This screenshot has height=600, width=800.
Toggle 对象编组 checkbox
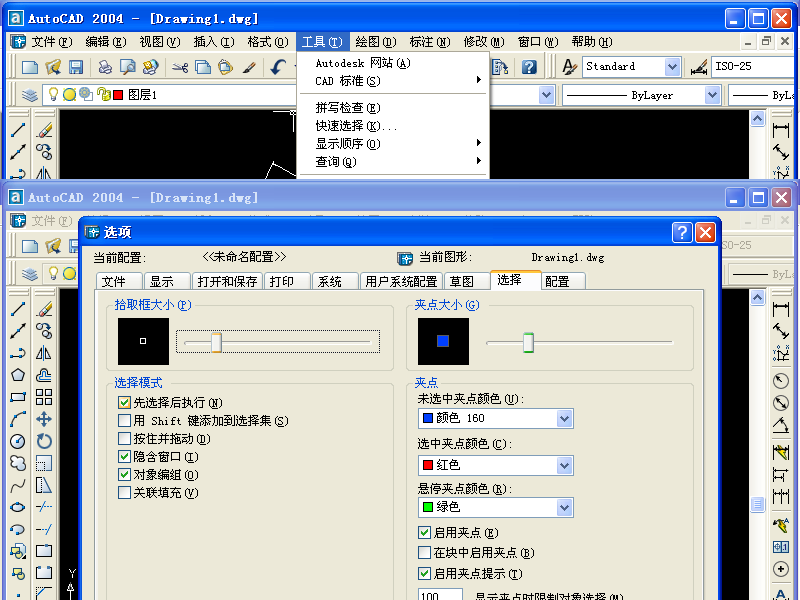point(124,474)
